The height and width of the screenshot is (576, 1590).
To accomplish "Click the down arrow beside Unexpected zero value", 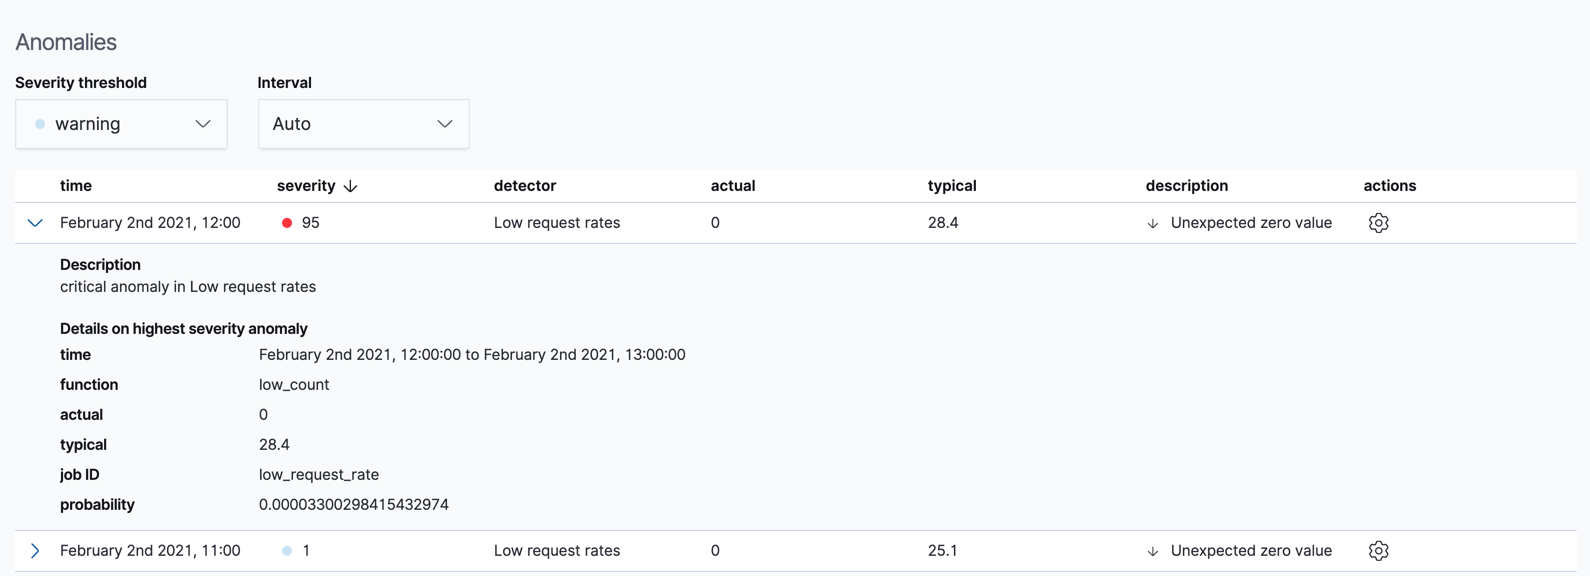I will tap(1151, 222).
